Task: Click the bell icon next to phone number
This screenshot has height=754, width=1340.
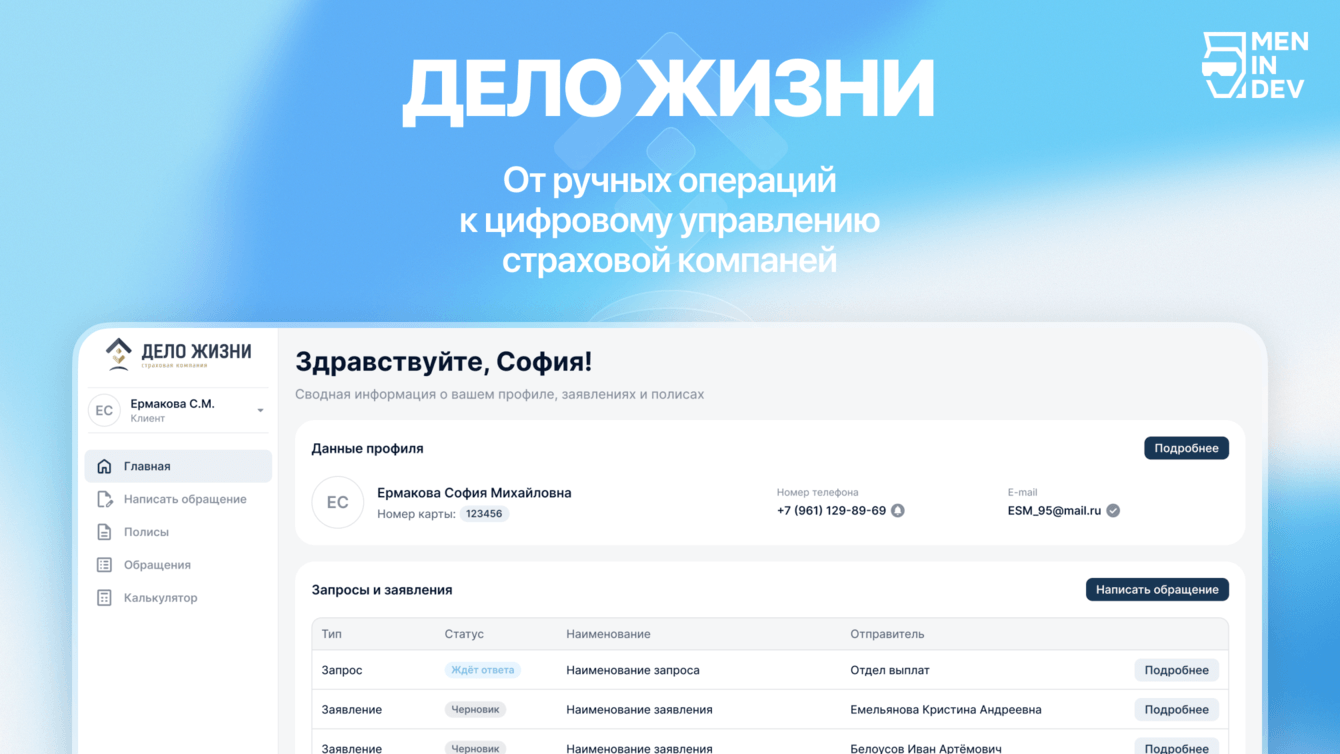Action: [x=897, y=511]
